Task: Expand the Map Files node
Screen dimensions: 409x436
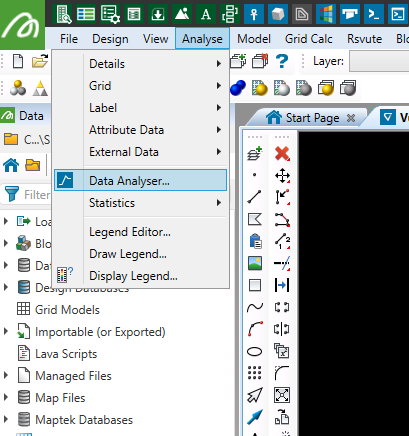Action: point(6,397)
